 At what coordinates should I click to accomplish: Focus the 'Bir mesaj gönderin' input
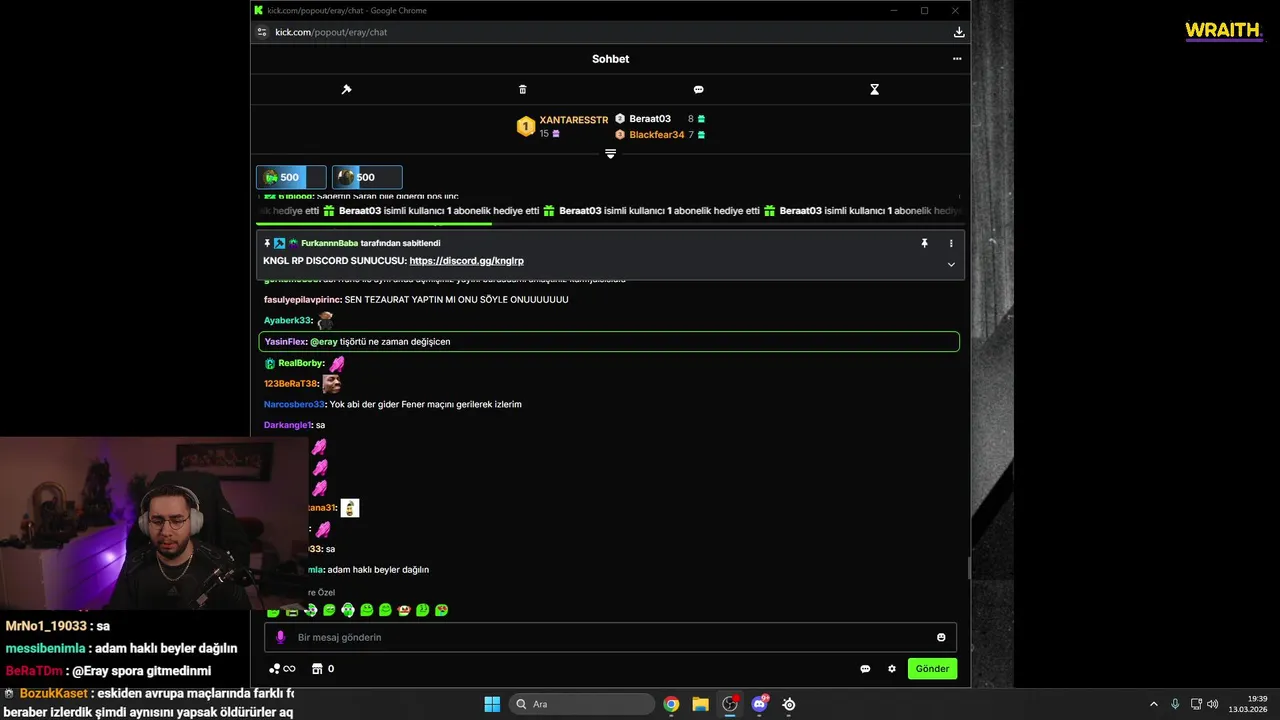click(x=610, y=637)
